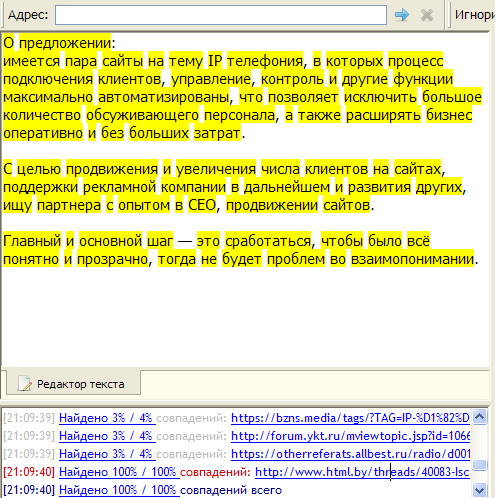Click the gray cancel X icon
This screenshot has width=495, height=498.
[427, 15]
